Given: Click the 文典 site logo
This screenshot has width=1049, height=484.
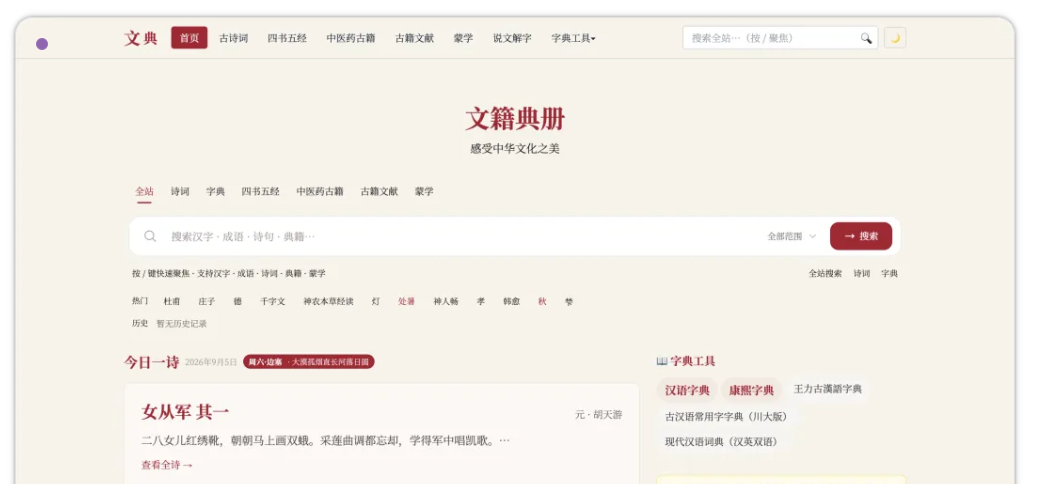Looking at the screenshot, I should coord(140,38).
